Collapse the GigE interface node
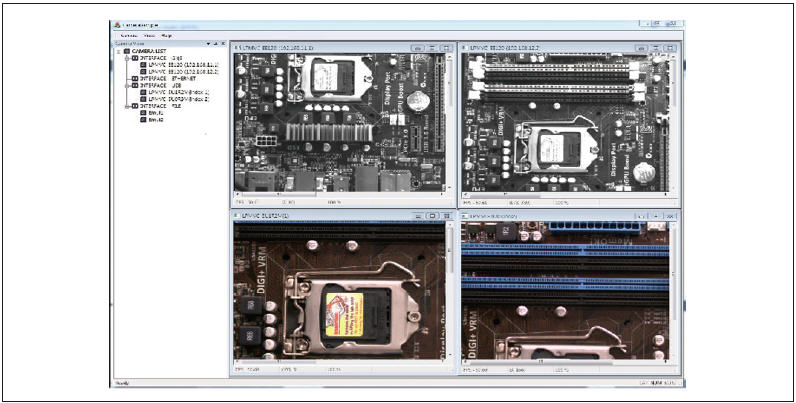796x403 pixels. pos(126,57)
